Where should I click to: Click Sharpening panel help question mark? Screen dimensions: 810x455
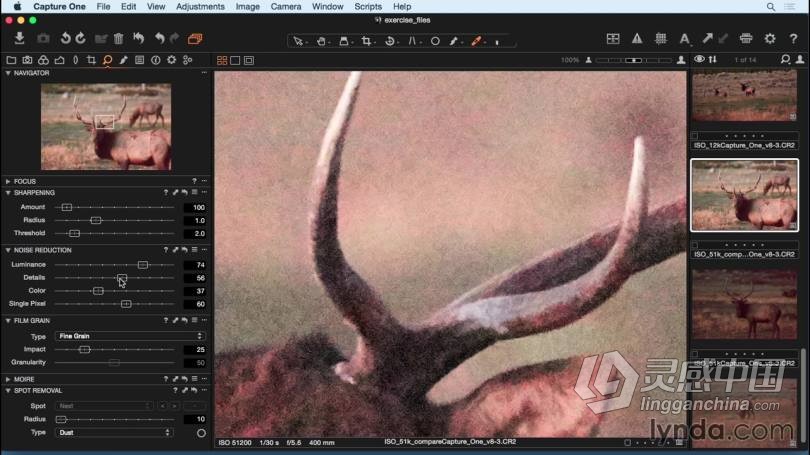click(166, 193)
